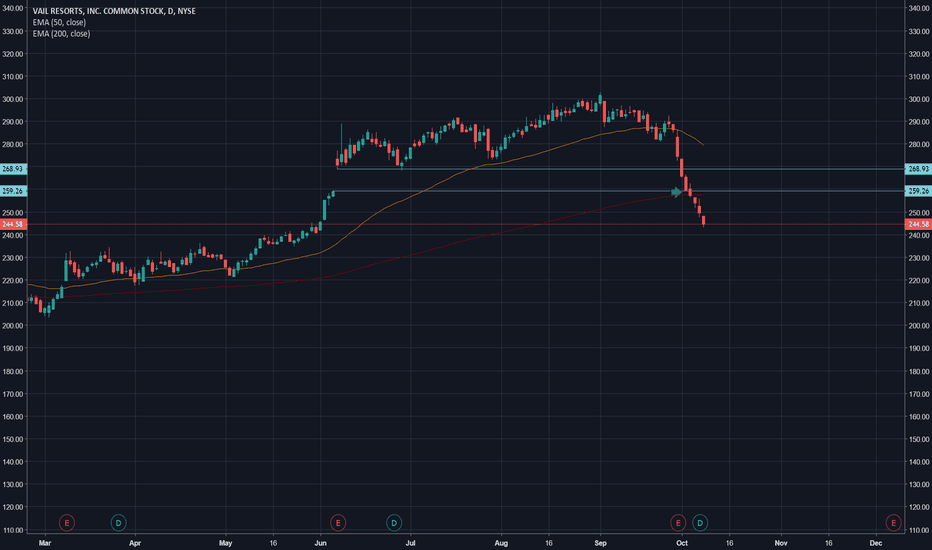Open the dividend marker D before April
The height and width of the screenshot is (550, 932).
pos(118,523)
